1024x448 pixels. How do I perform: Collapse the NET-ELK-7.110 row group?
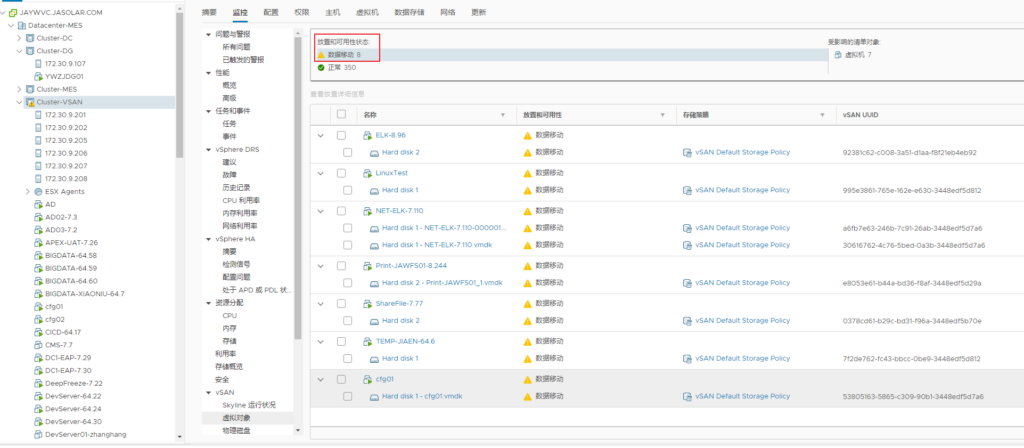click(320, 211)
